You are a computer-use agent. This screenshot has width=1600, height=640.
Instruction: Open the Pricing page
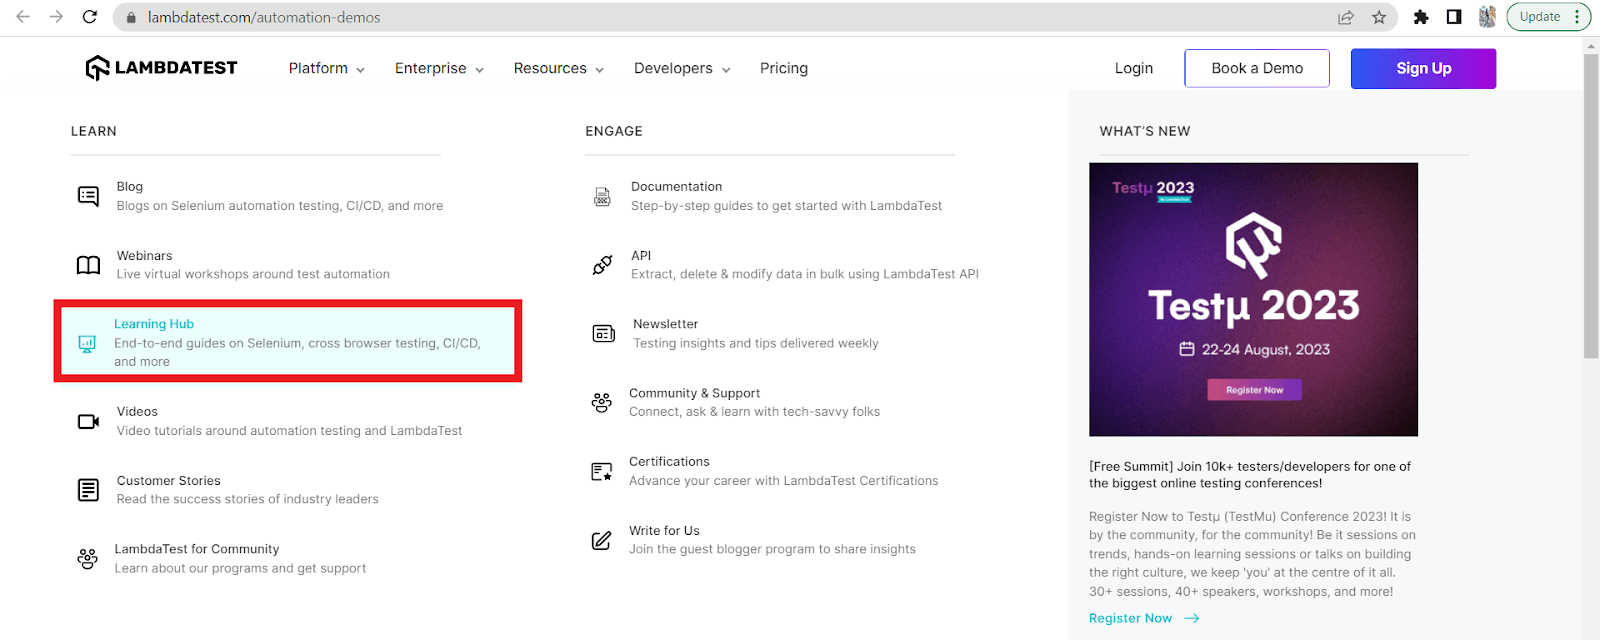pos(784,68)
